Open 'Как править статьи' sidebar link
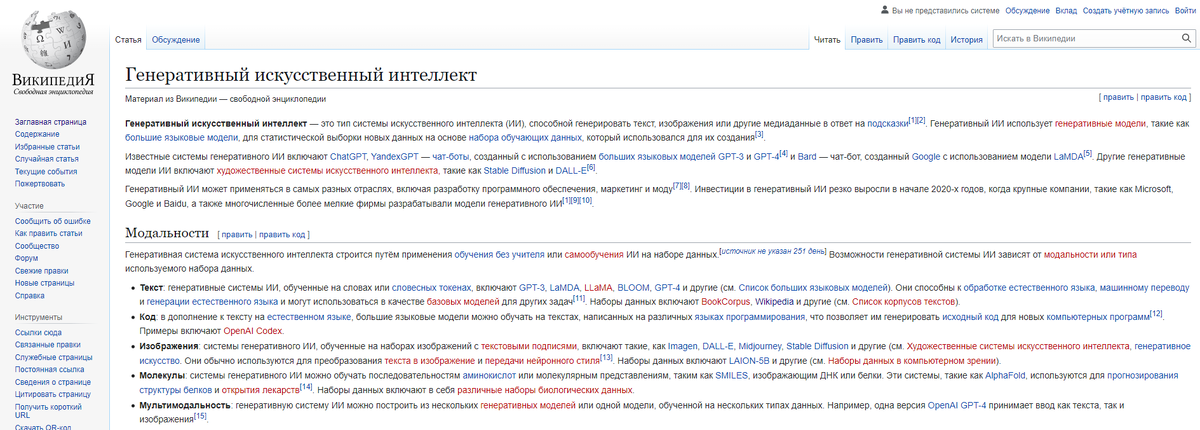 (x=49, y=233)
